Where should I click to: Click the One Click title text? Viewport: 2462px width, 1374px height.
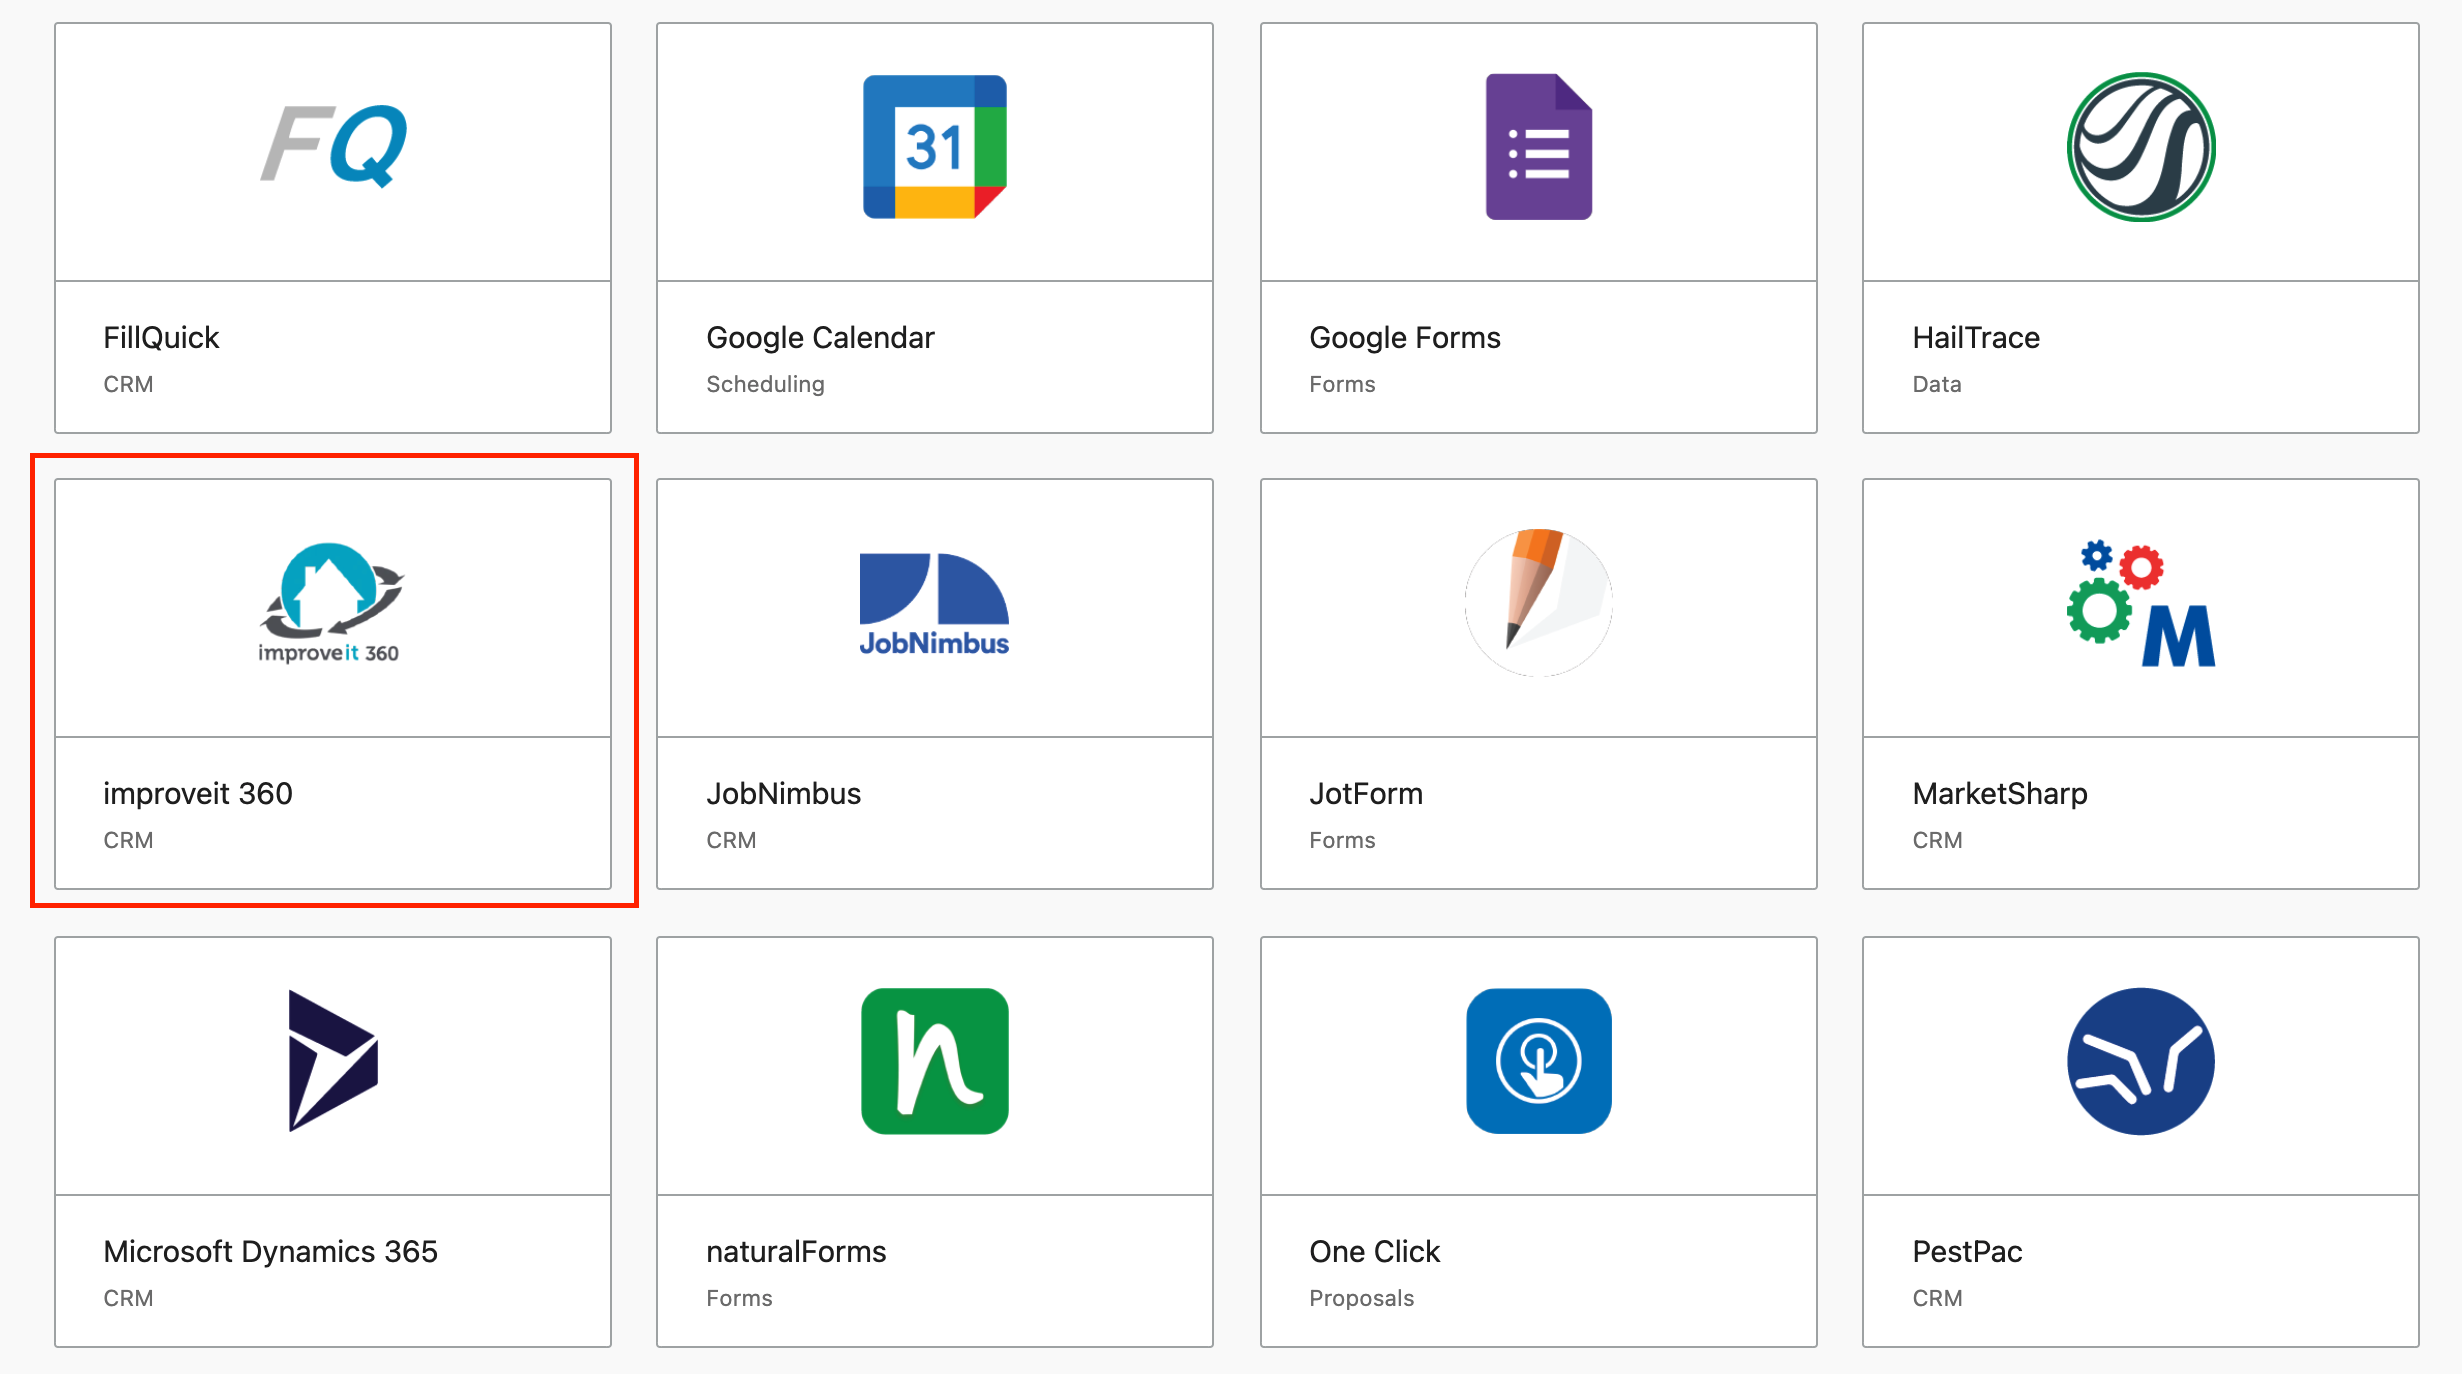coord(1374,1251)
